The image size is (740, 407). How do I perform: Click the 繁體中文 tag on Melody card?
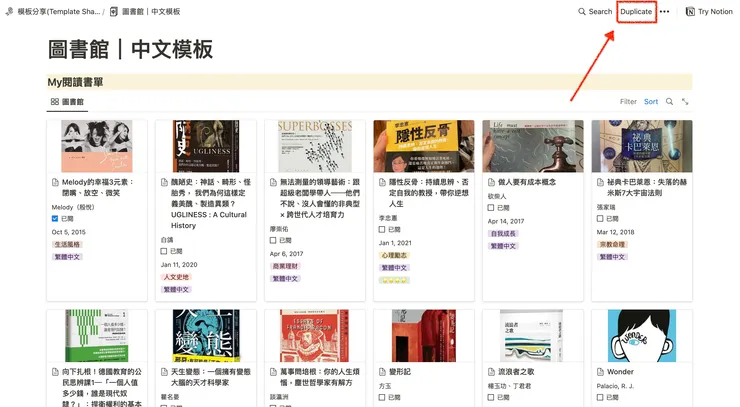click(x=67, y=257)
